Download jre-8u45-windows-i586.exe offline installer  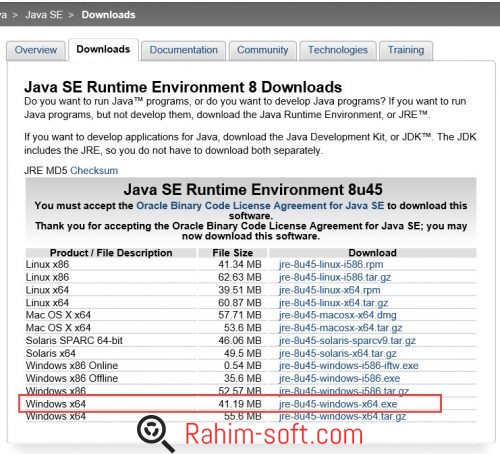tap(339, 378)
